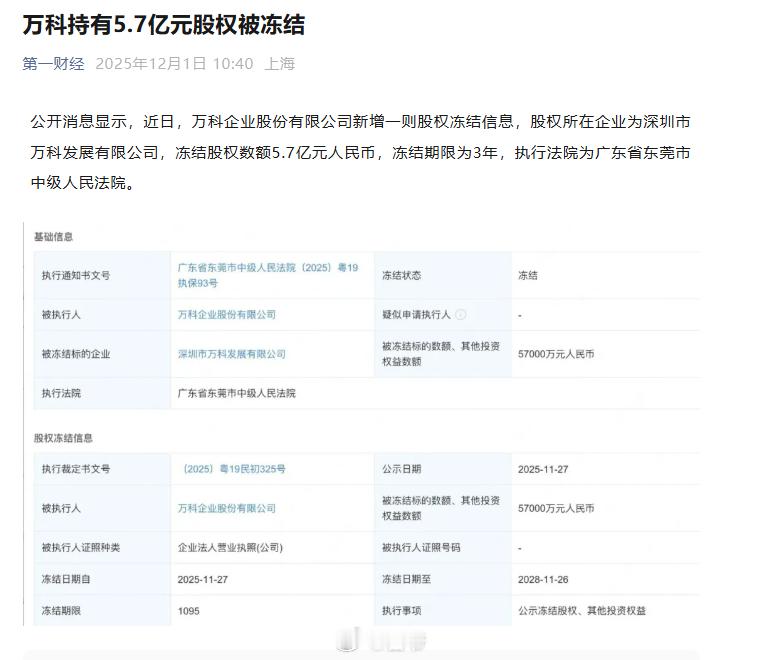Image resolution: width=765 pixels, height=660 pixels.
Task: Click the 2028-11-26 end date value
Action: coord(543,580)
